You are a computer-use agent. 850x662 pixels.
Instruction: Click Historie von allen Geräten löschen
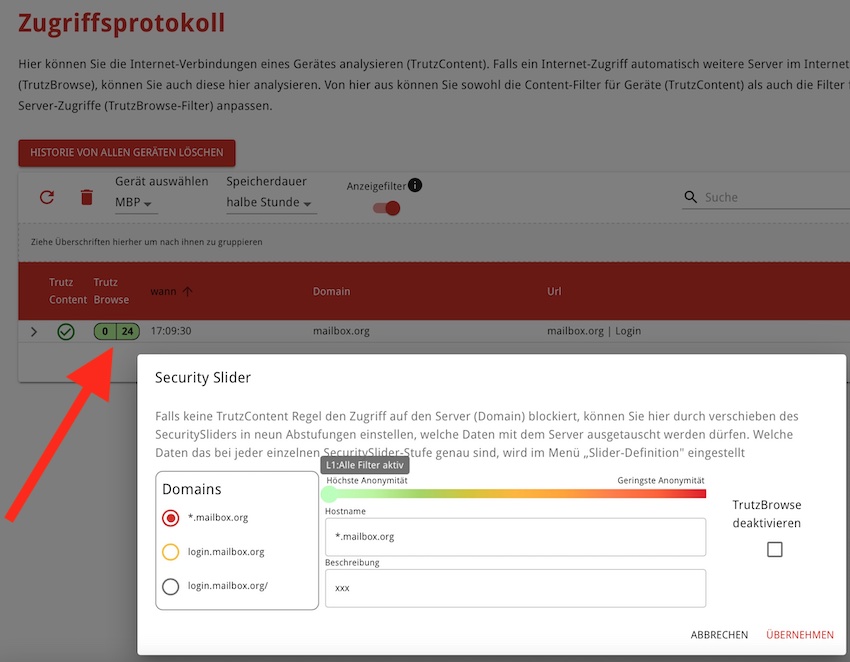coord(127,153)
